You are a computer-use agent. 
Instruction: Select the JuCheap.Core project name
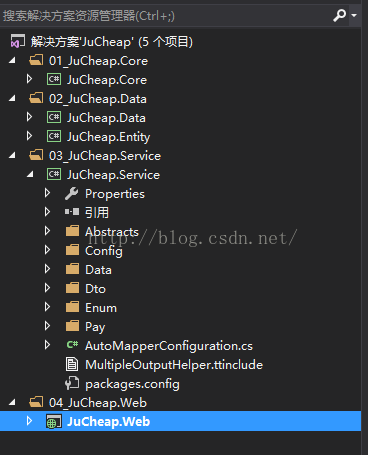pos(107,80)
